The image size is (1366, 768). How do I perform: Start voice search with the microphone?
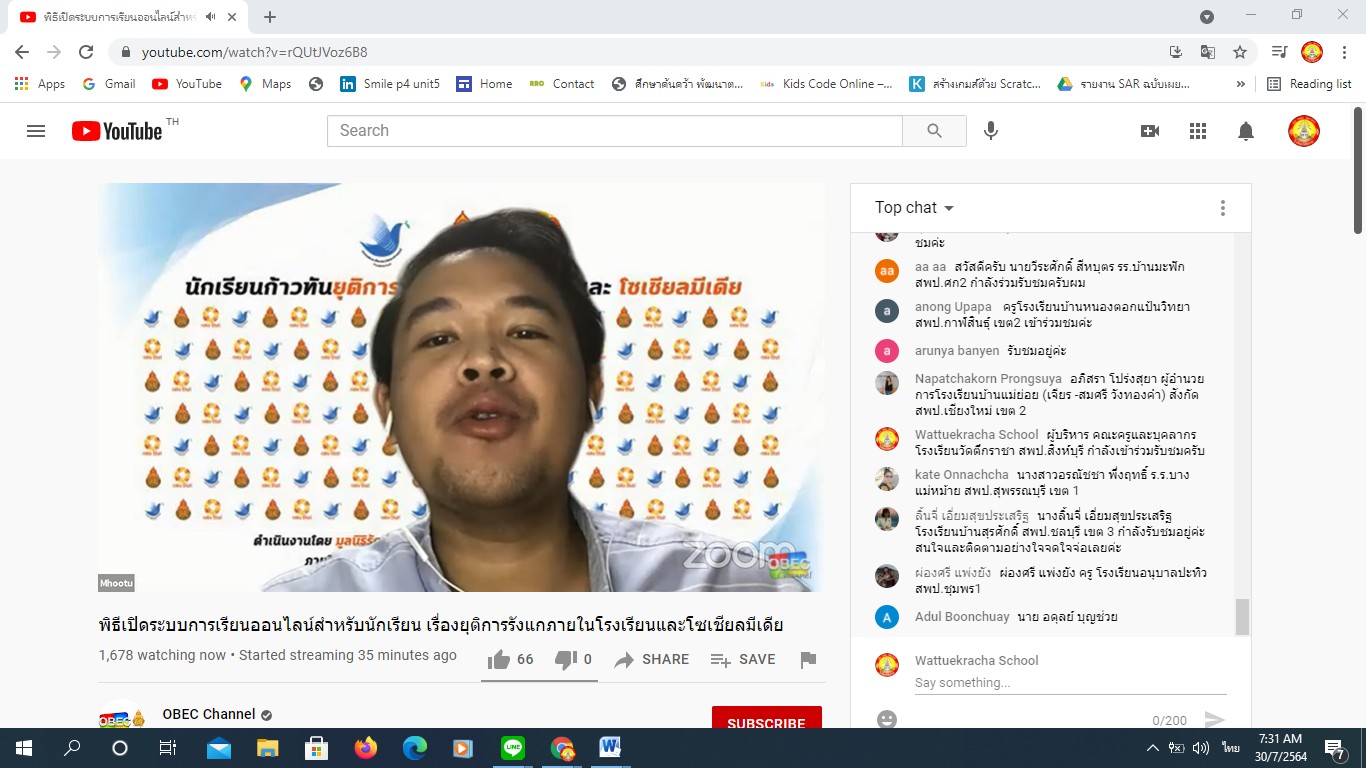tap(991, 131)
